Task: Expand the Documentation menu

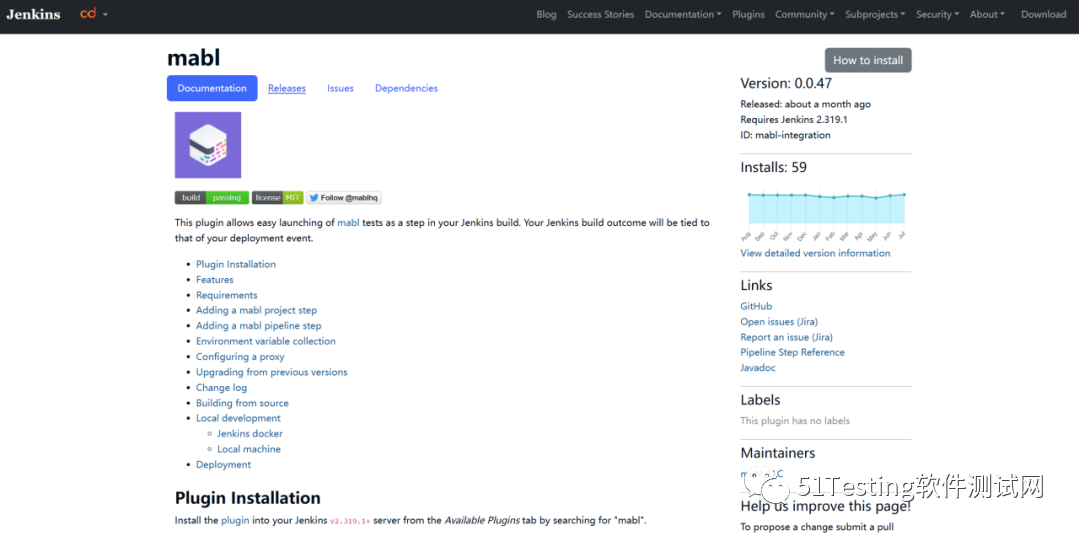Action: click(x=683, y=14)
